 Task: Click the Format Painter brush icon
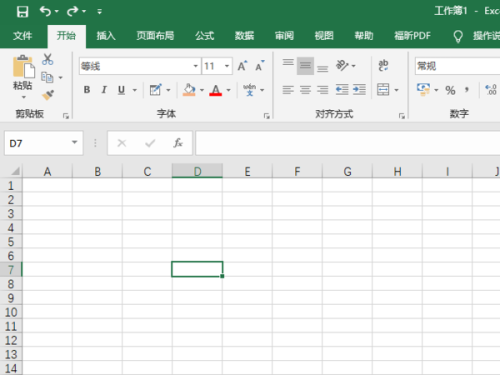tap(48, 95)
